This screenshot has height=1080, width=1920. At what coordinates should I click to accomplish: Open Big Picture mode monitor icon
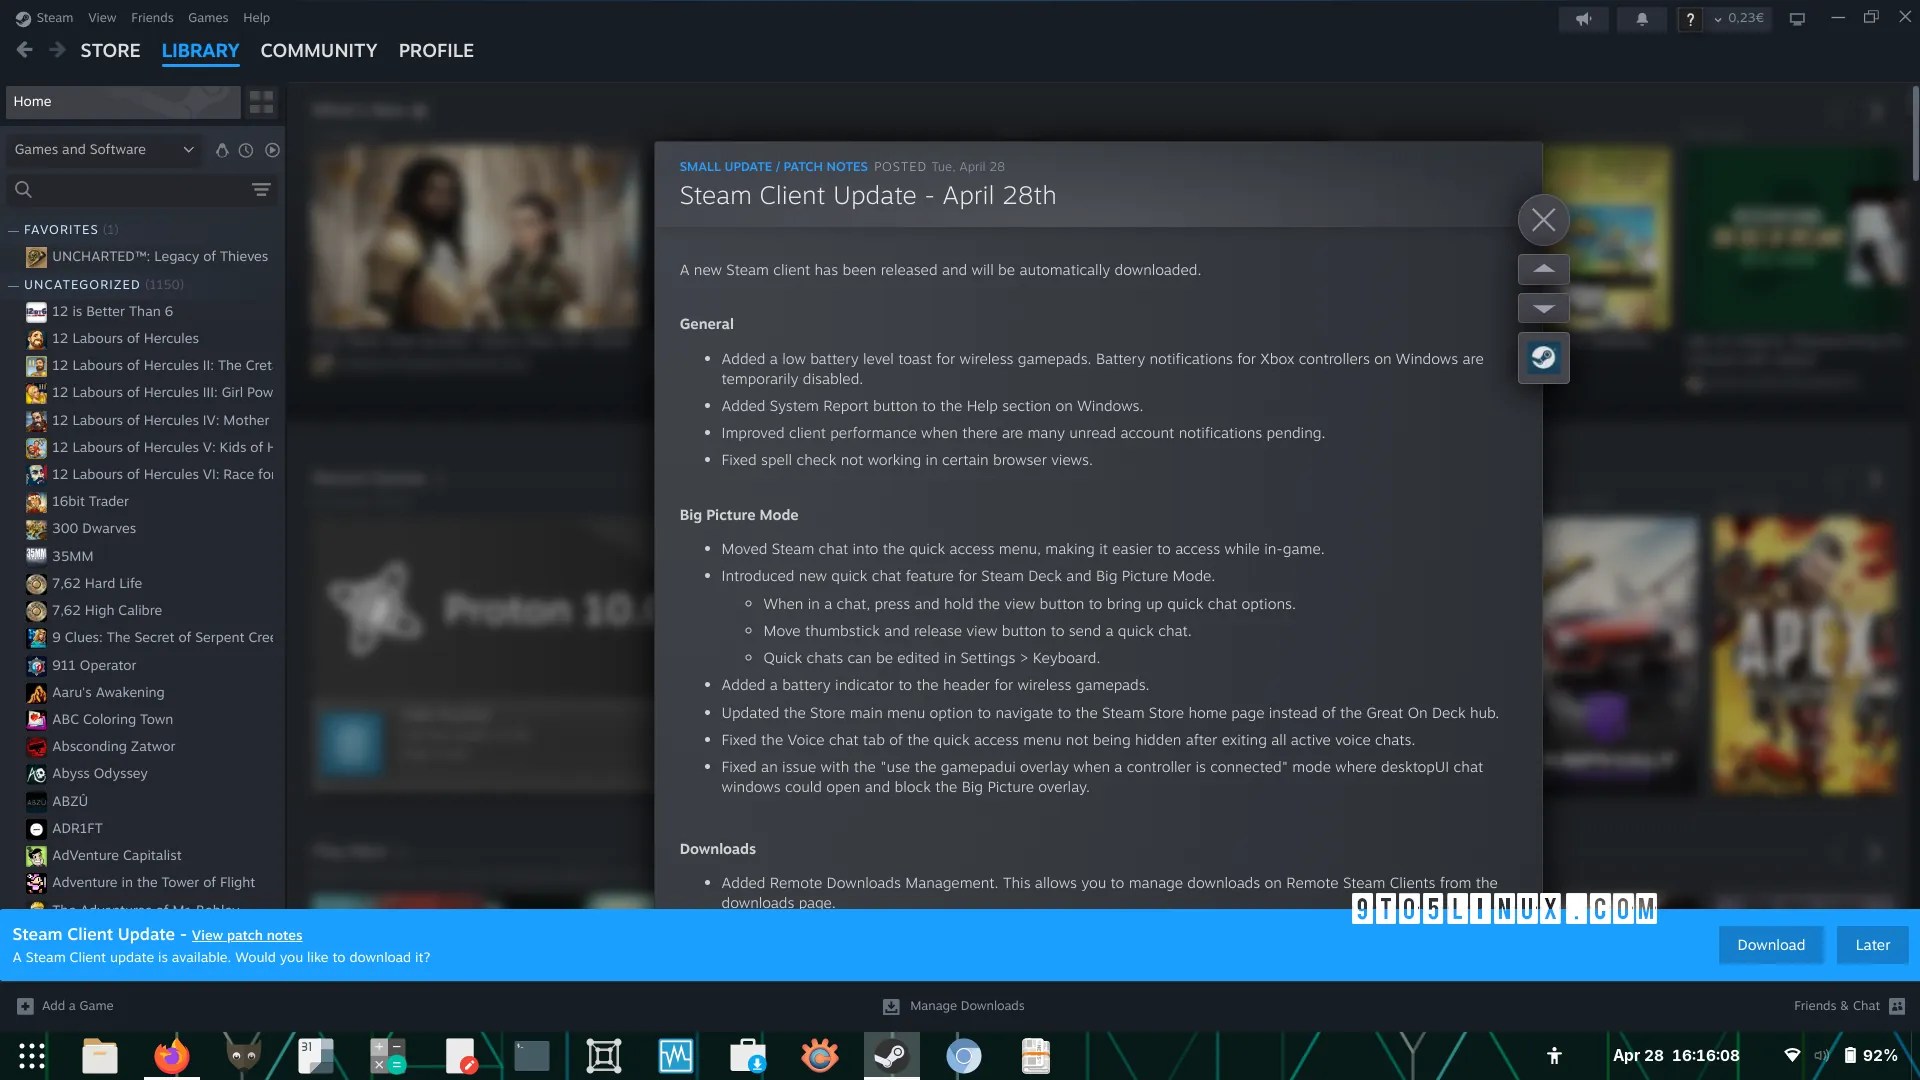point(1797,19)
